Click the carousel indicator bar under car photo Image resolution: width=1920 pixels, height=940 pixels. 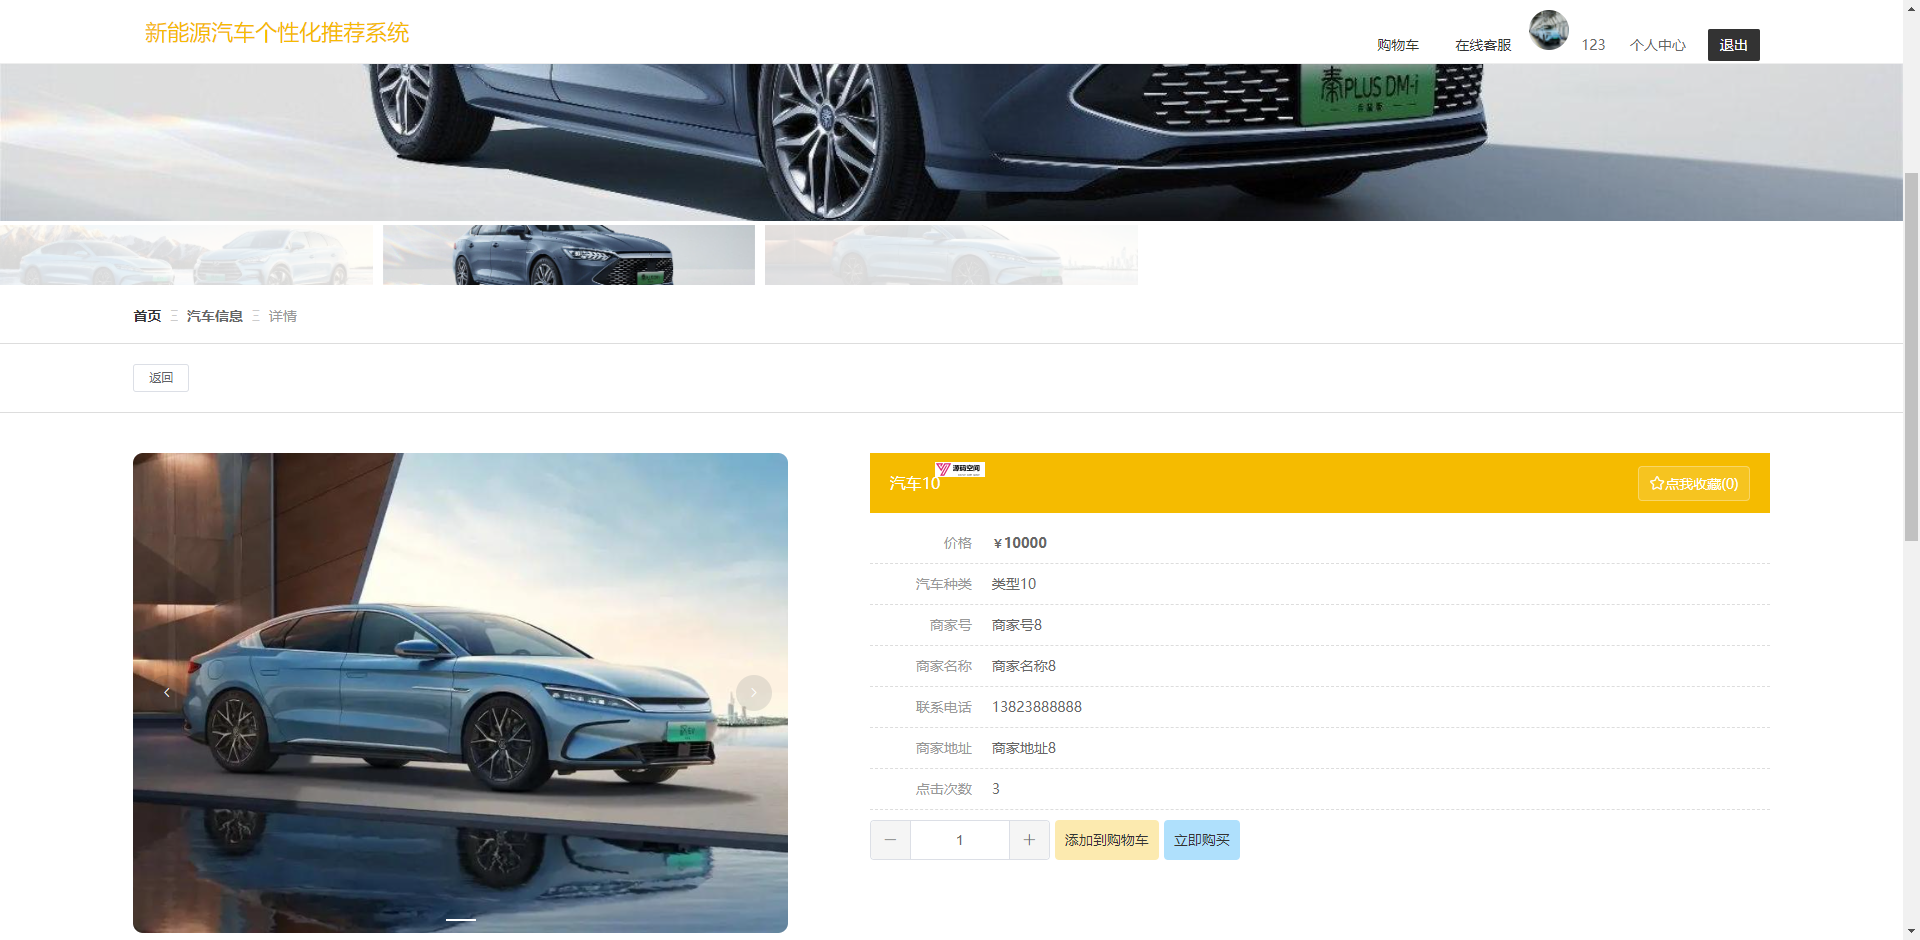460,919
